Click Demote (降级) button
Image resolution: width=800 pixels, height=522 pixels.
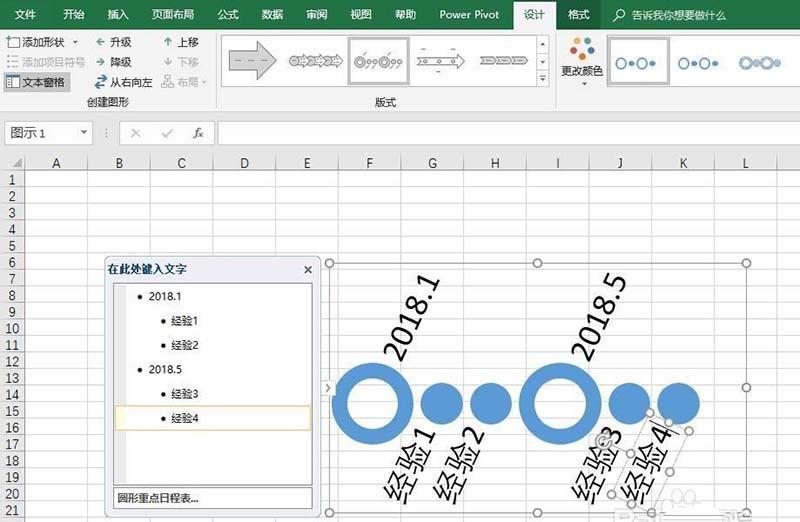click(x=114, y=62)
